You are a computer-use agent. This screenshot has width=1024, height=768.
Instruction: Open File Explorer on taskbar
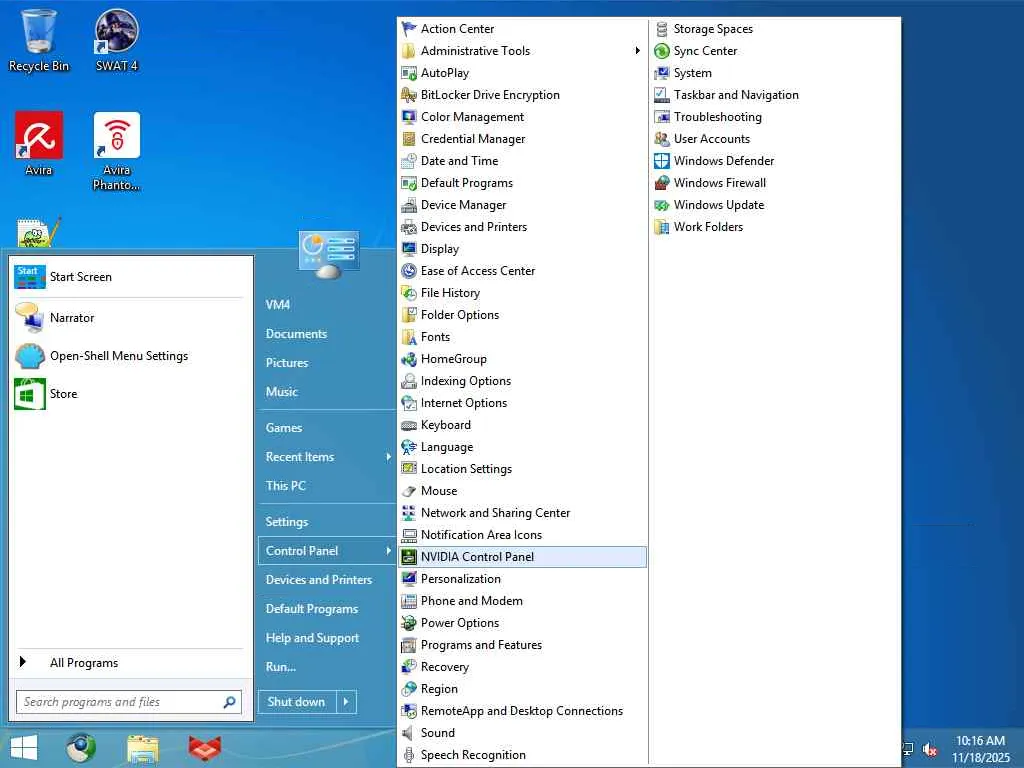(x=143, y=749)
